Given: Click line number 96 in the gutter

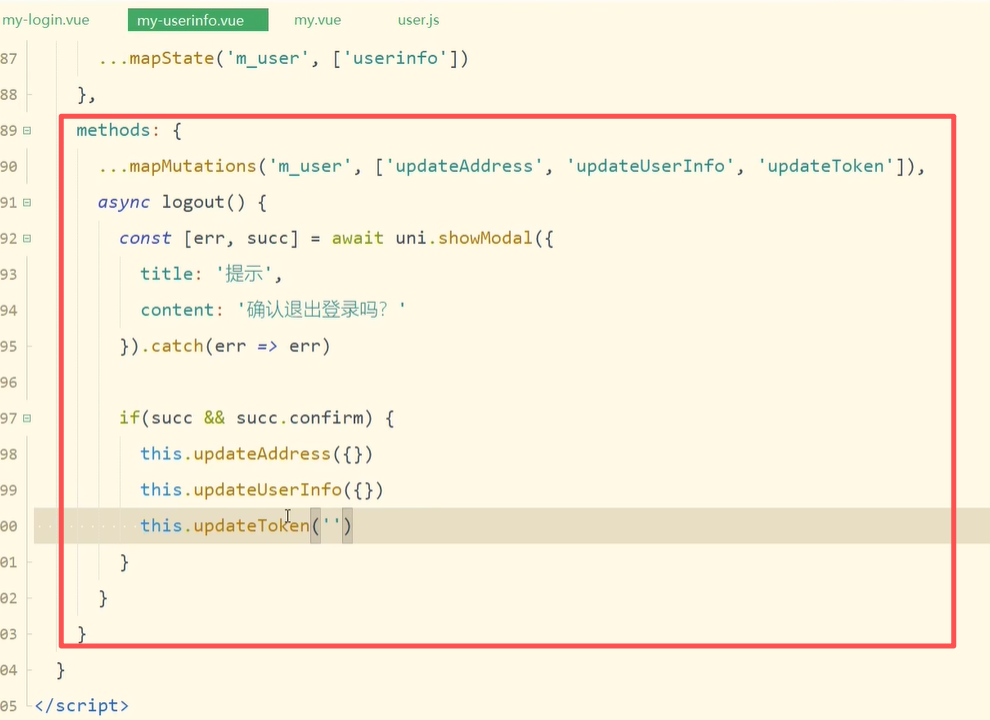Looking at the screenshot, I should coord(9,382).
